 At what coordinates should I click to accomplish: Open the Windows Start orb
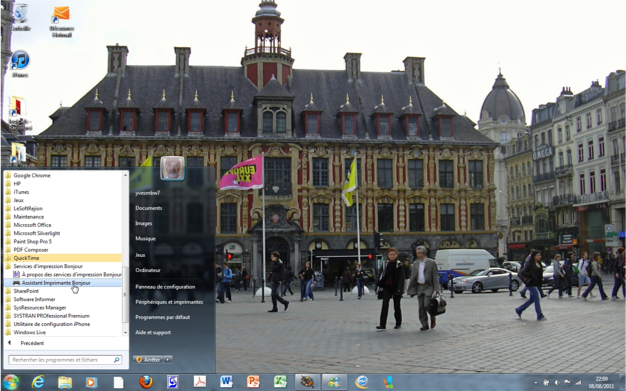11,382
